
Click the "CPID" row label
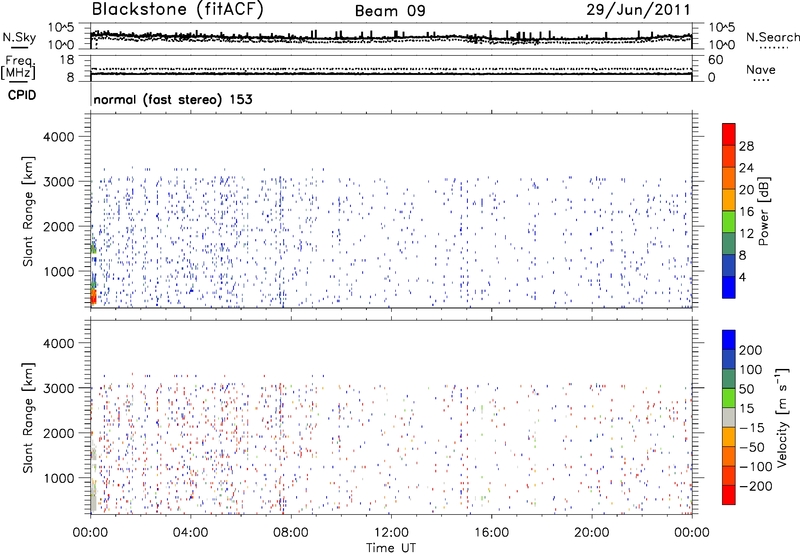click(22, 95)
